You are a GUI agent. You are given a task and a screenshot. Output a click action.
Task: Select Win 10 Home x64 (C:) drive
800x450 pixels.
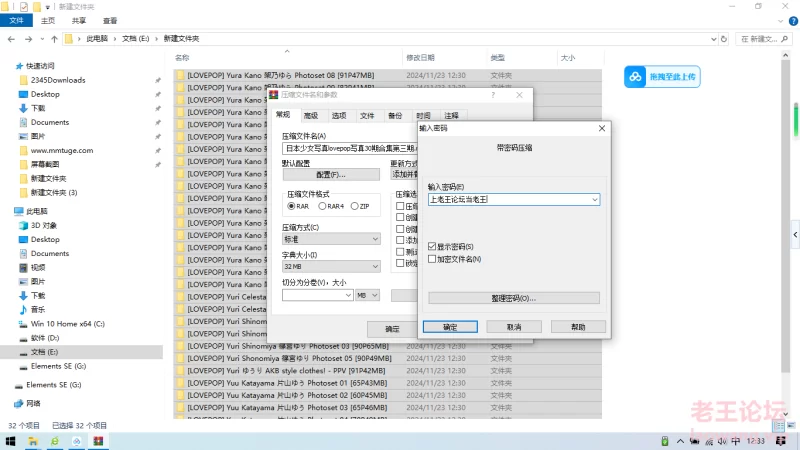click(67, 324)
